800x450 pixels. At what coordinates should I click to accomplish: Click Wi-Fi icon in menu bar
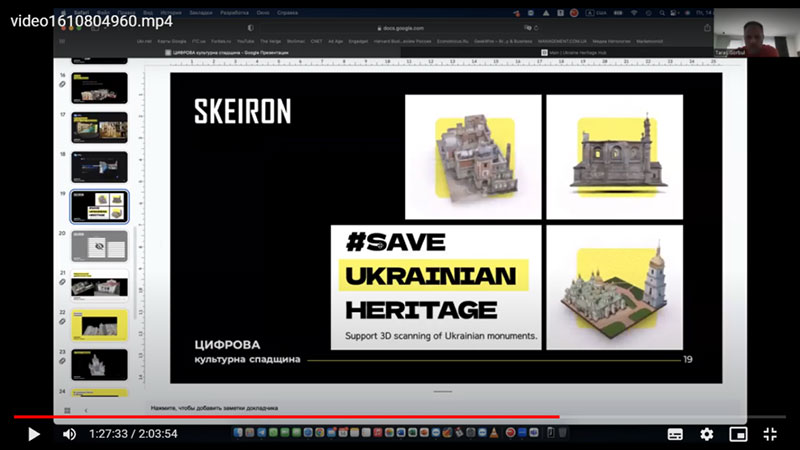[633, 13]
